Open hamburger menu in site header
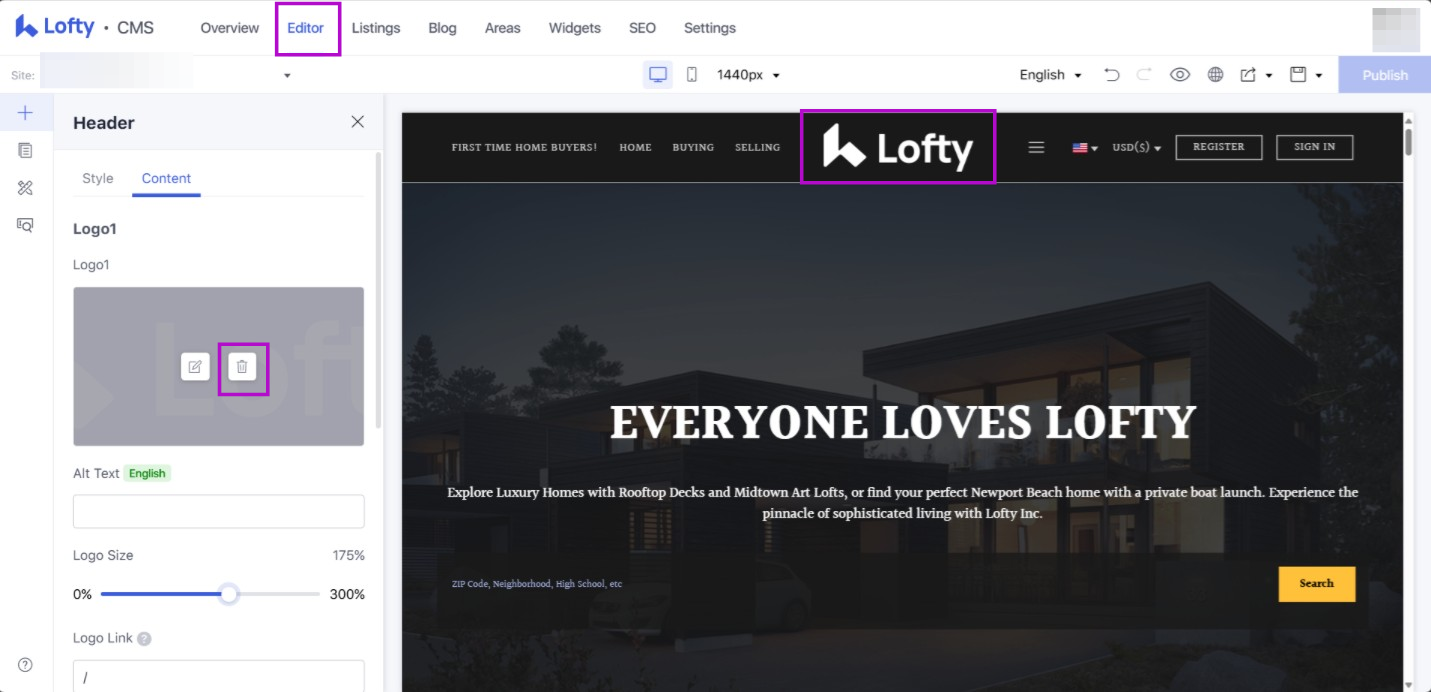Viewport: 1431px width, 692px height. click(x=1036, y=148)
